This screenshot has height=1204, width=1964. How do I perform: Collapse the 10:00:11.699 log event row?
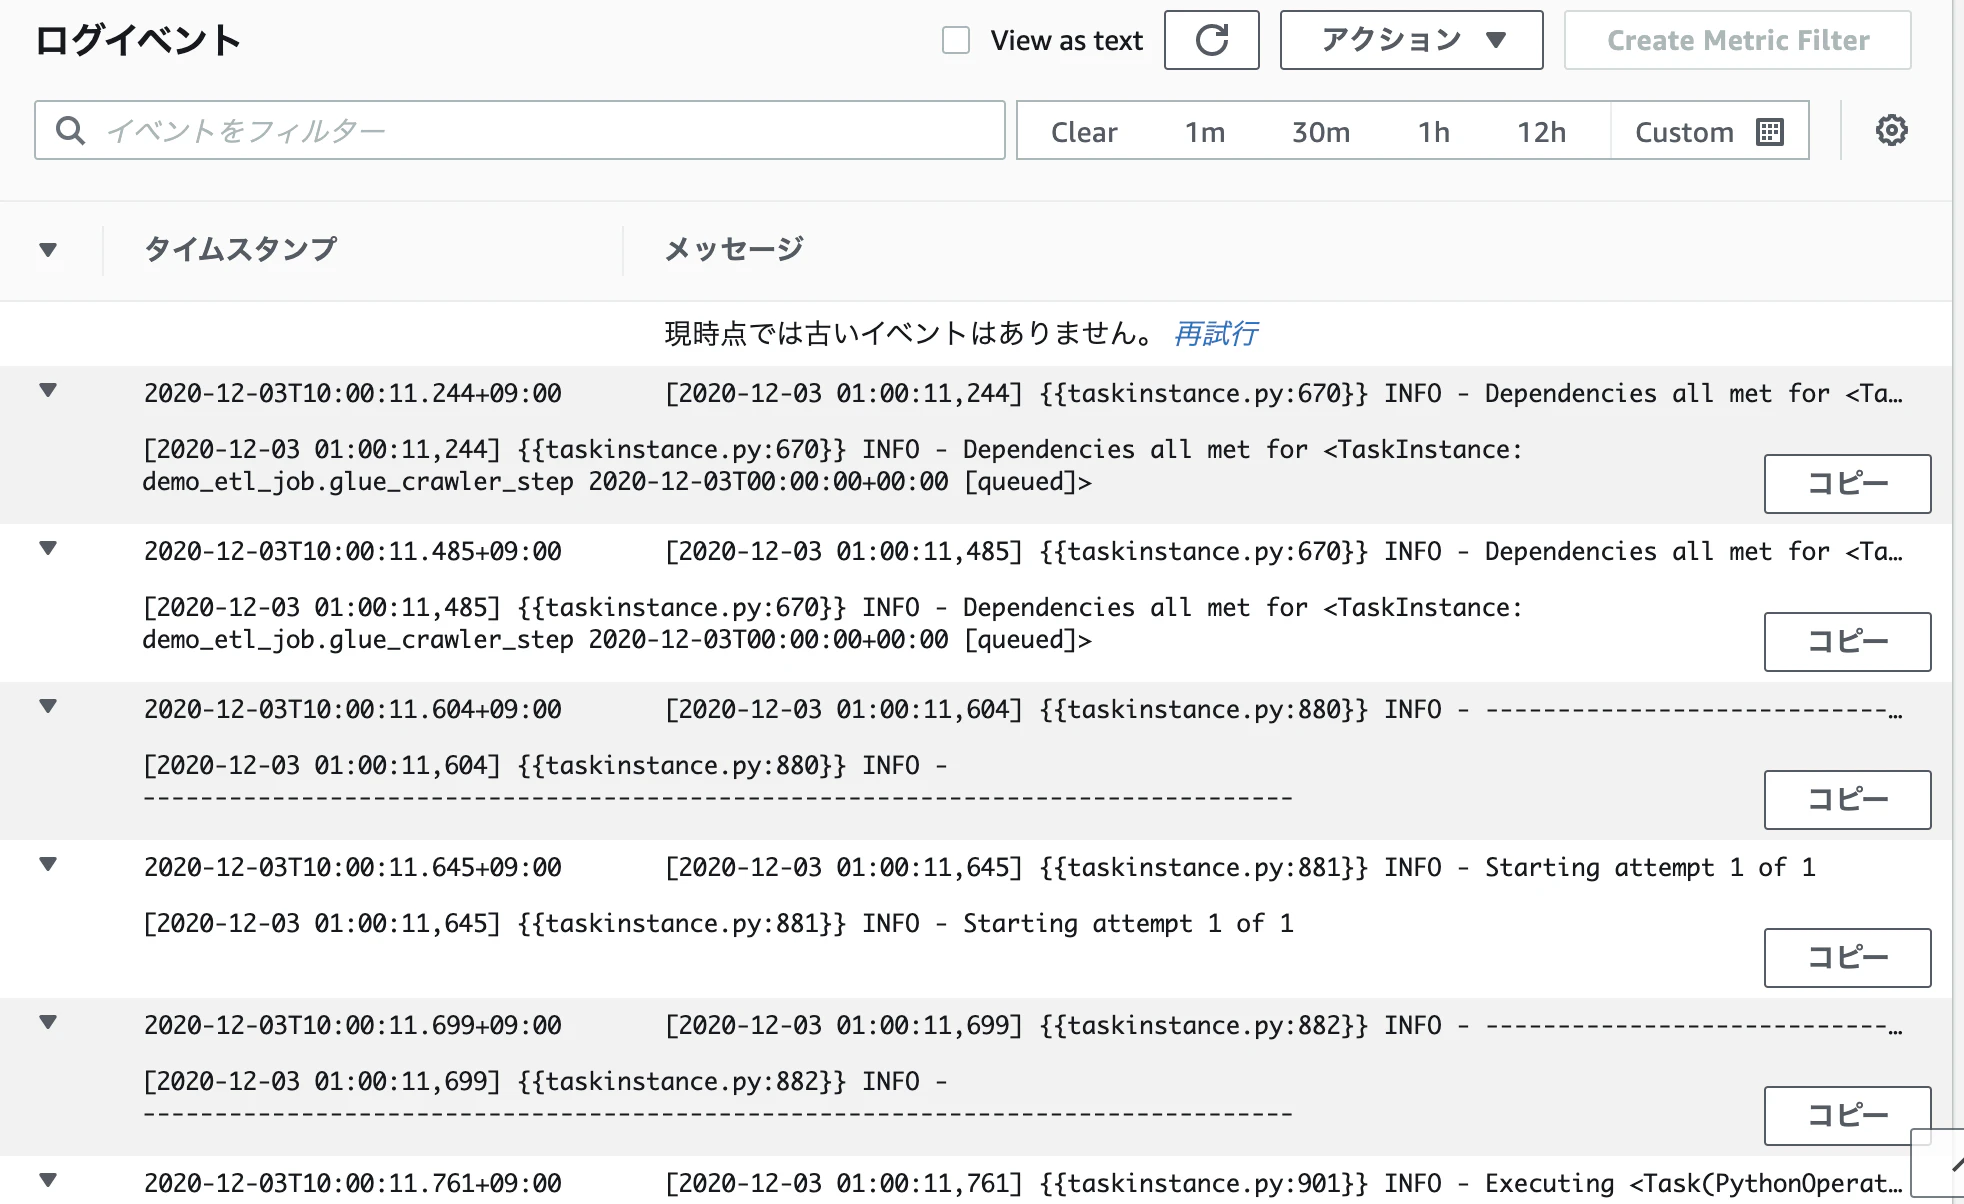[48, 1023]
